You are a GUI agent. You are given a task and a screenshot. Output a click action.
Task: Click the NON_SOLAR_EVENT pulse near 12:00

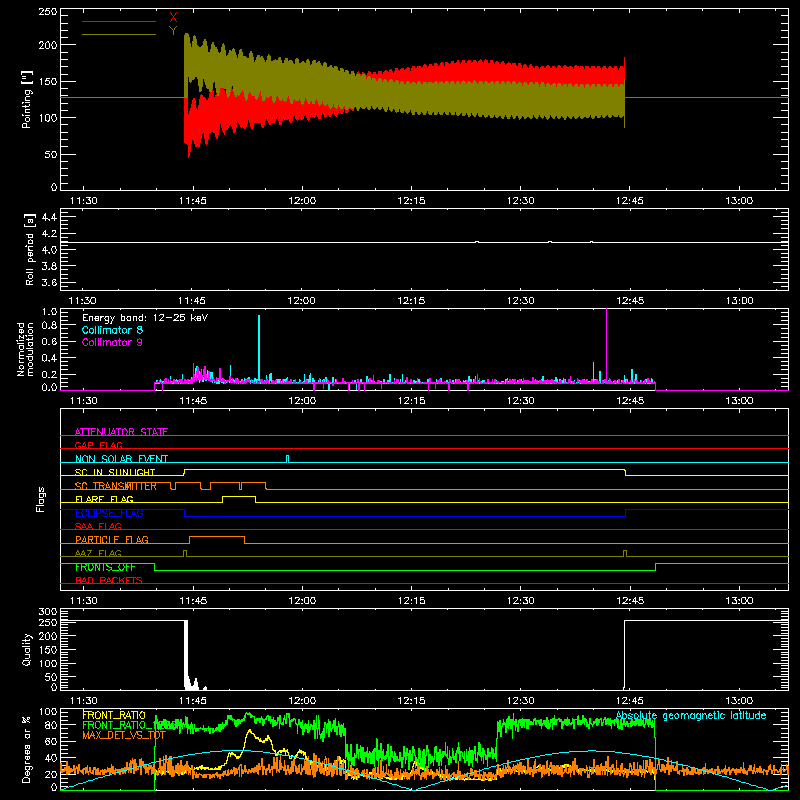click(288, 459)
